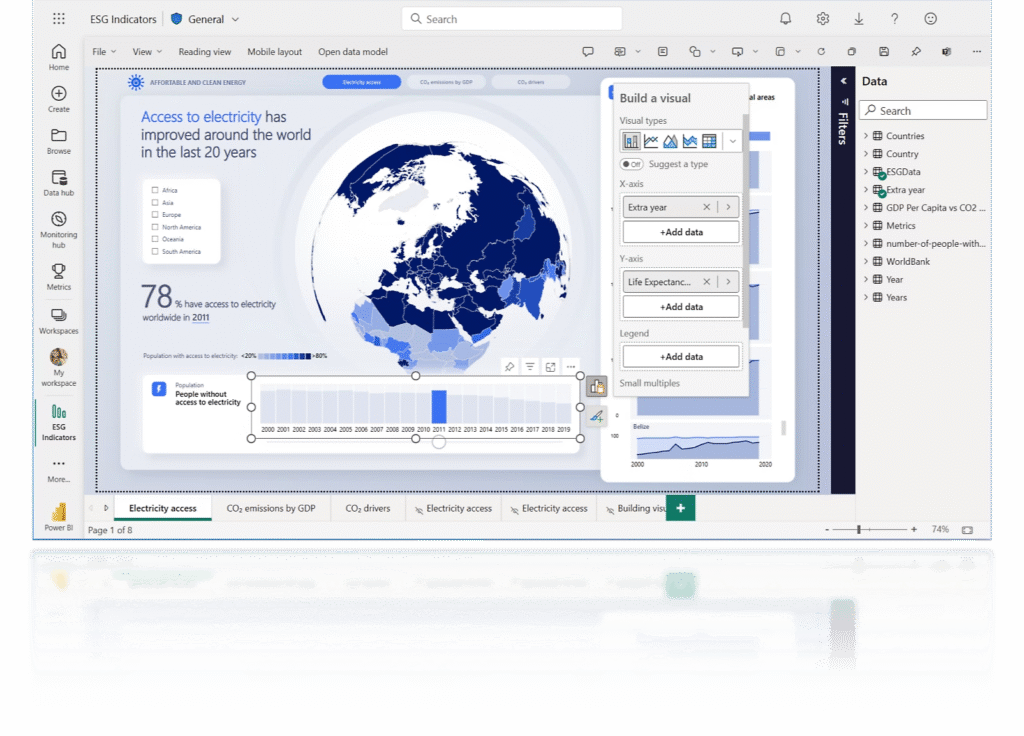Click +Add data under Legend
1024x736 pixels.
[x=681, y=356]
